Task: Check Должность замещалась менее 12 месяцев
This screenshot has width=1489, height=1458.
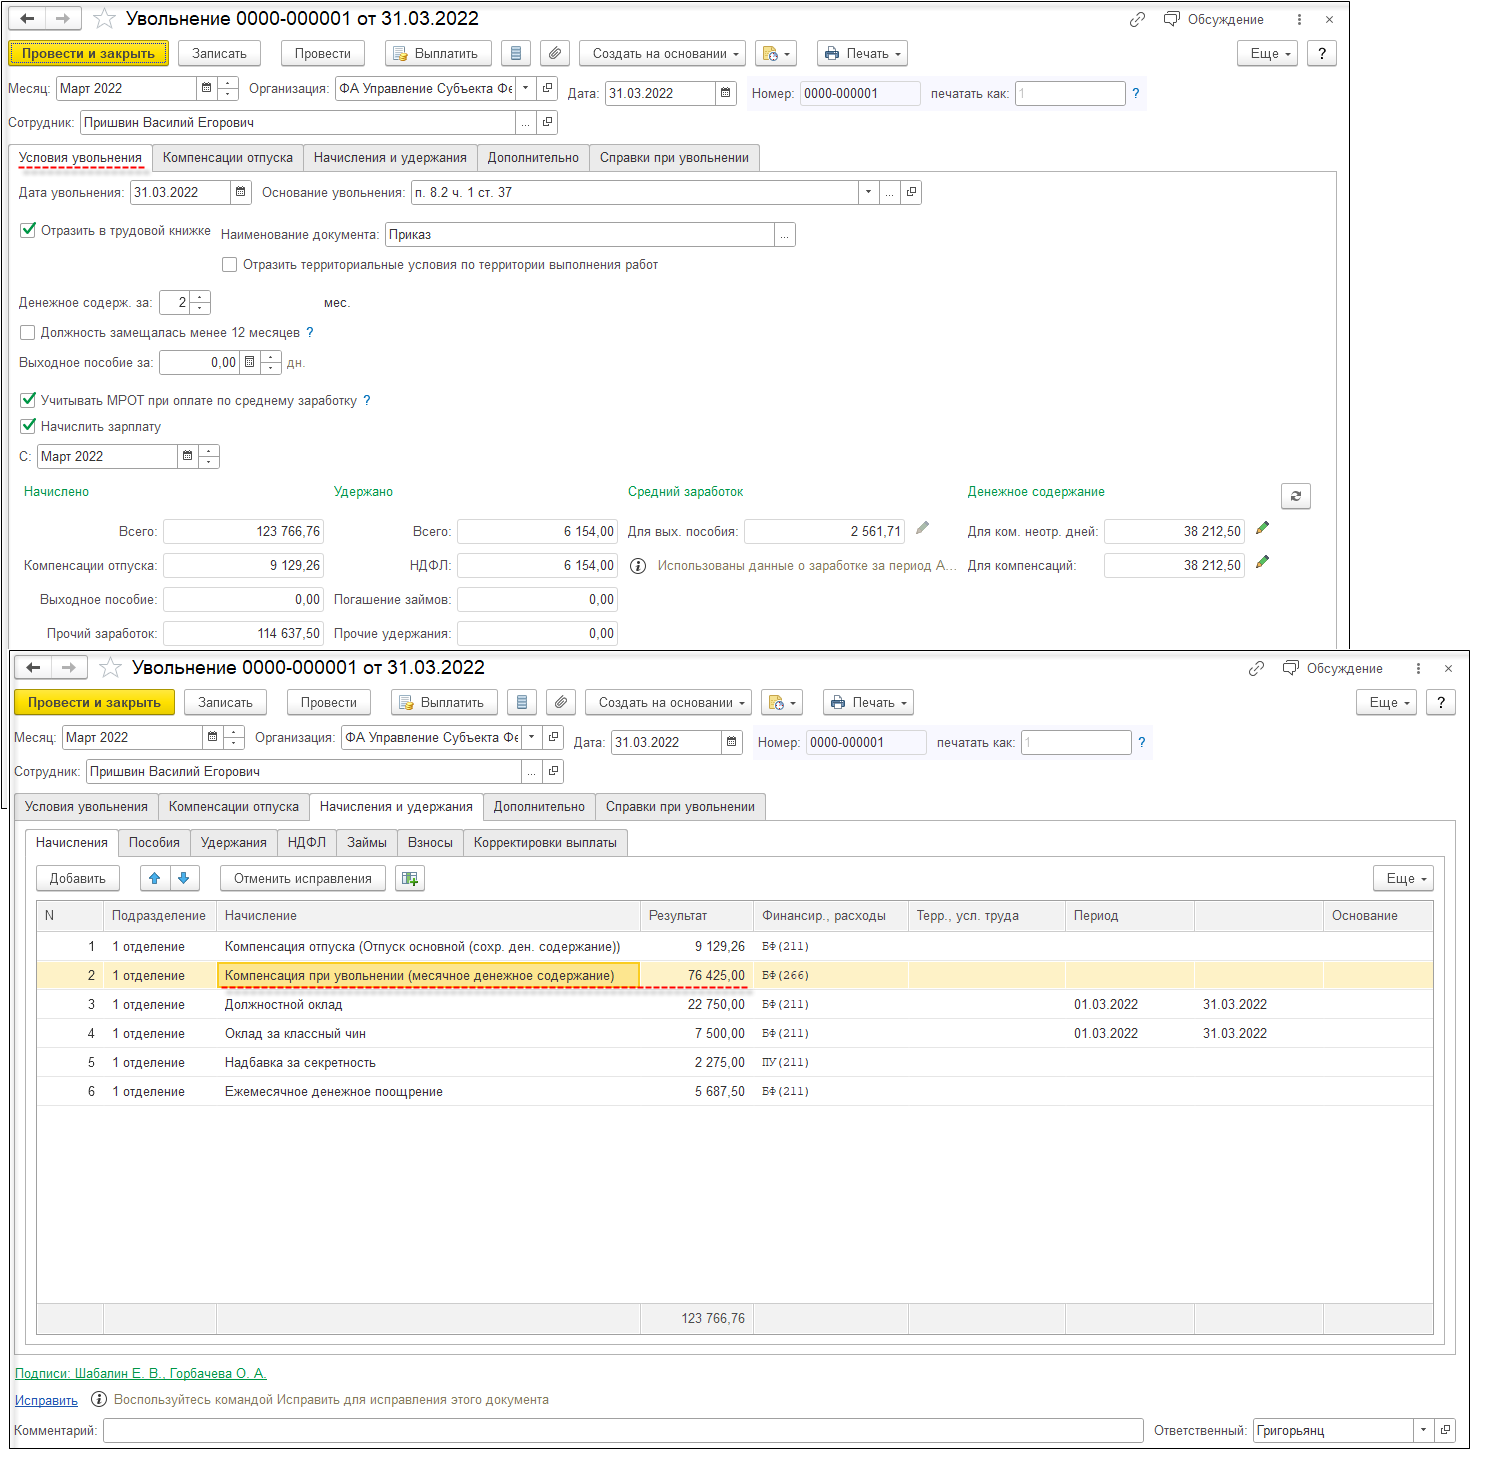Action: click(28, 333)
